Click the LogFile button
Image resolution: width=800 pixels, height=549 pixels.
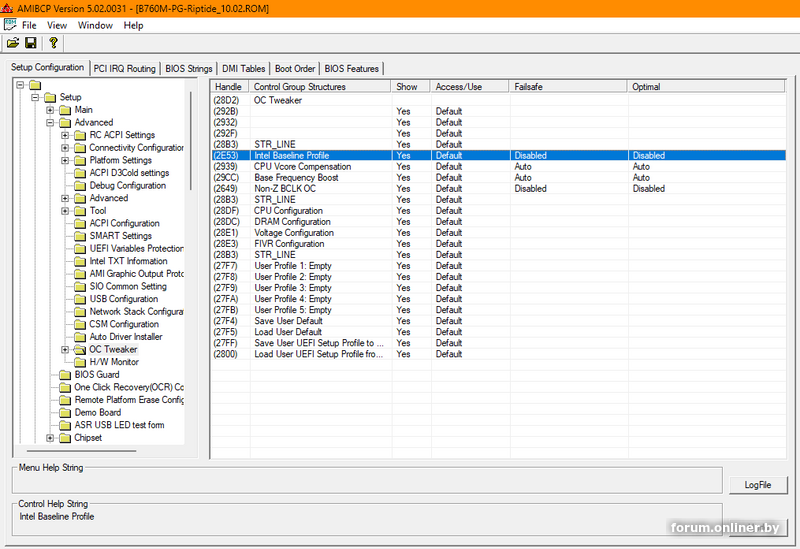pyautogui.click(x=758, y=485)
